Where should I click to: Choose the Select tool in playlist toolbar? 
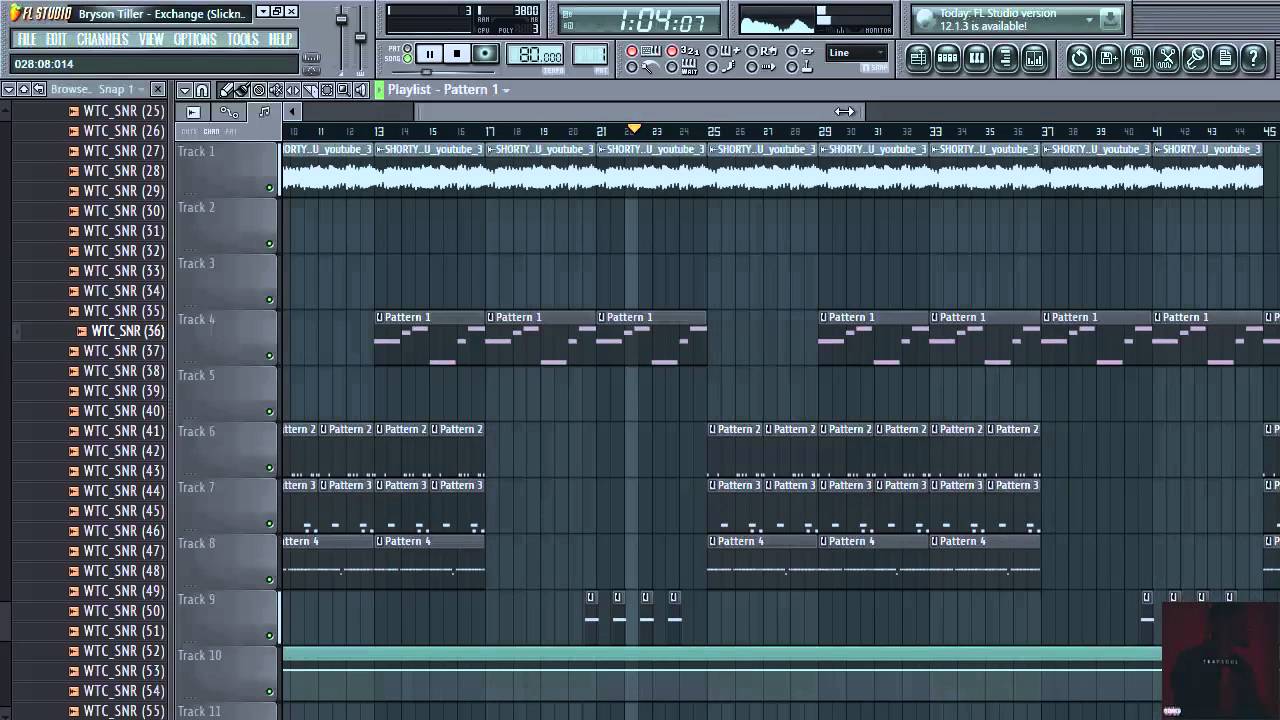327,90
